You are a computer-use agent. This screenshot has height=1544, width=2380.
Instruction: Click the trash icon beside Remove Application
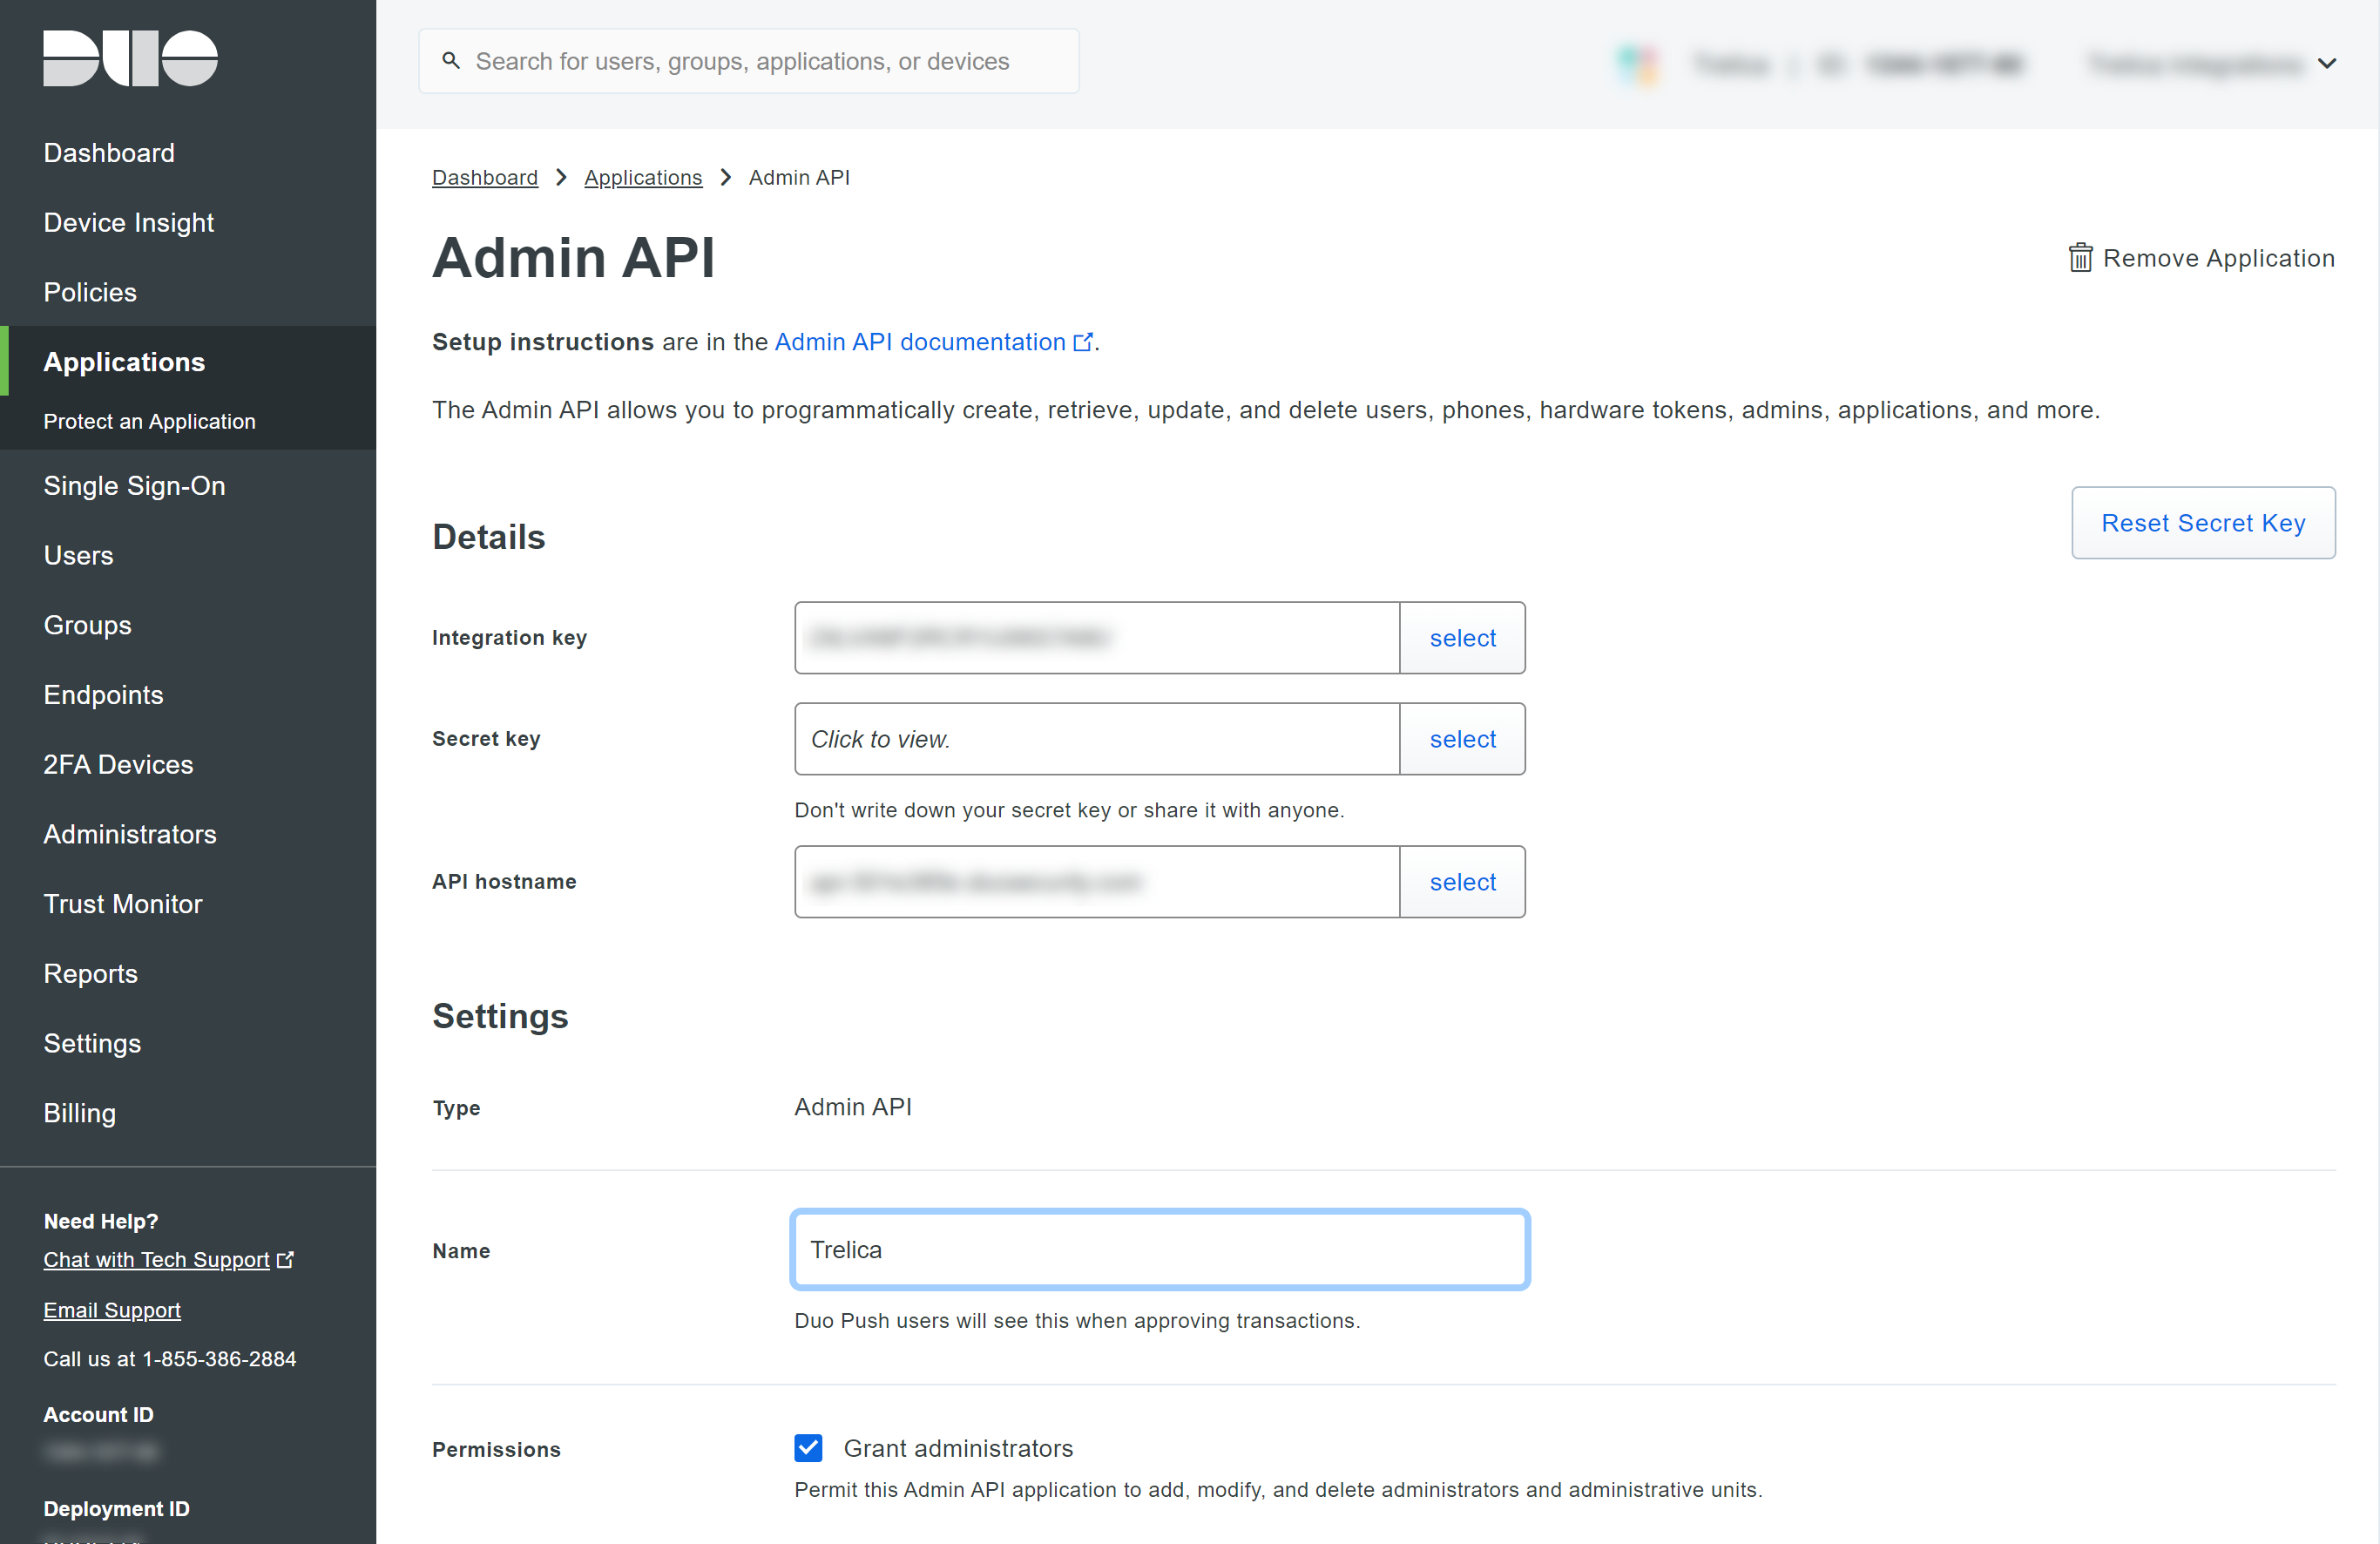[x=2080, y=258]
